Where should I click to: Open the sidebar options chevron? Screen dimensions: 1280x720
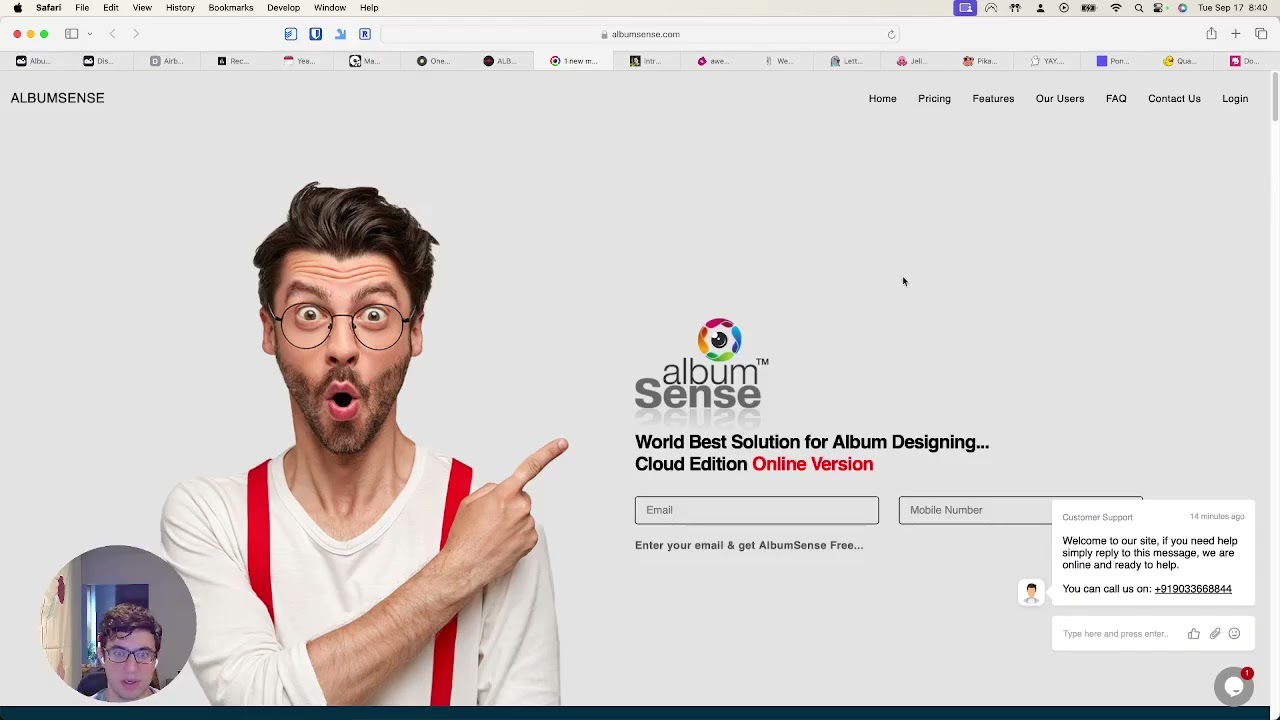pyautogui.click(x=90, y=34)
